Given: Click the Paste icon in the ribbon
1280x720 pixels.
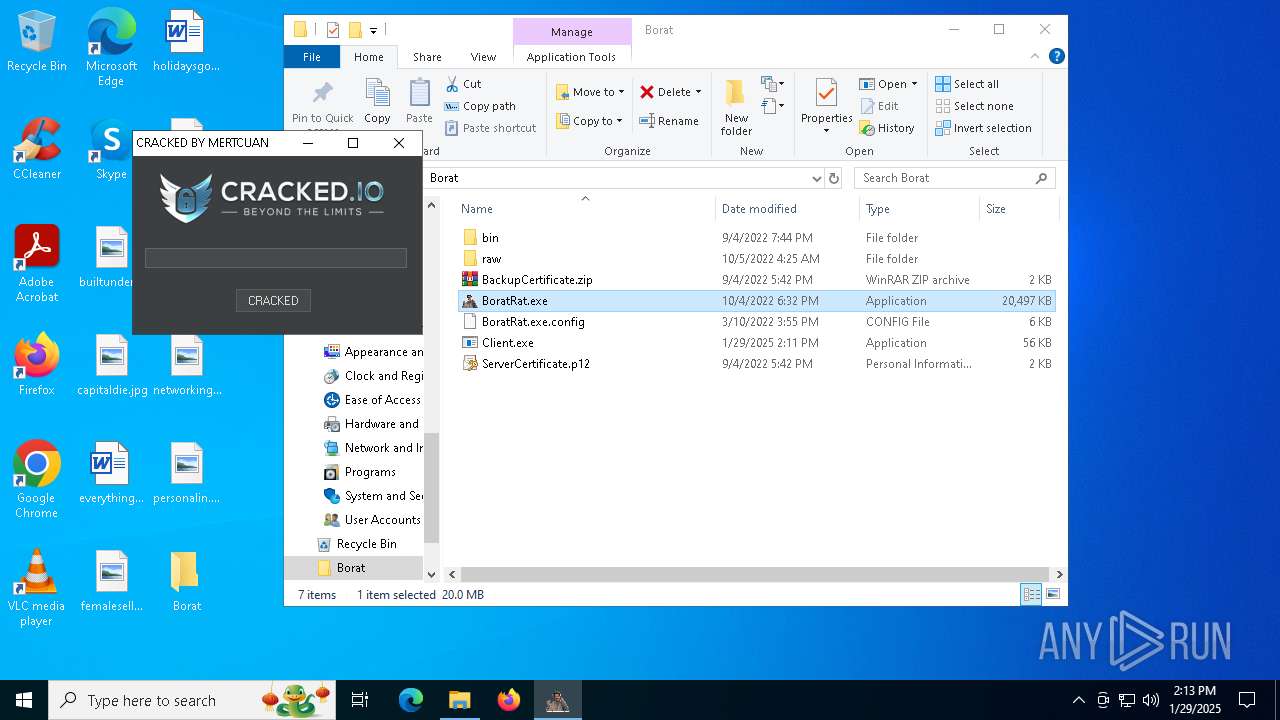Looking at the screenshot, I should (420, 94).
